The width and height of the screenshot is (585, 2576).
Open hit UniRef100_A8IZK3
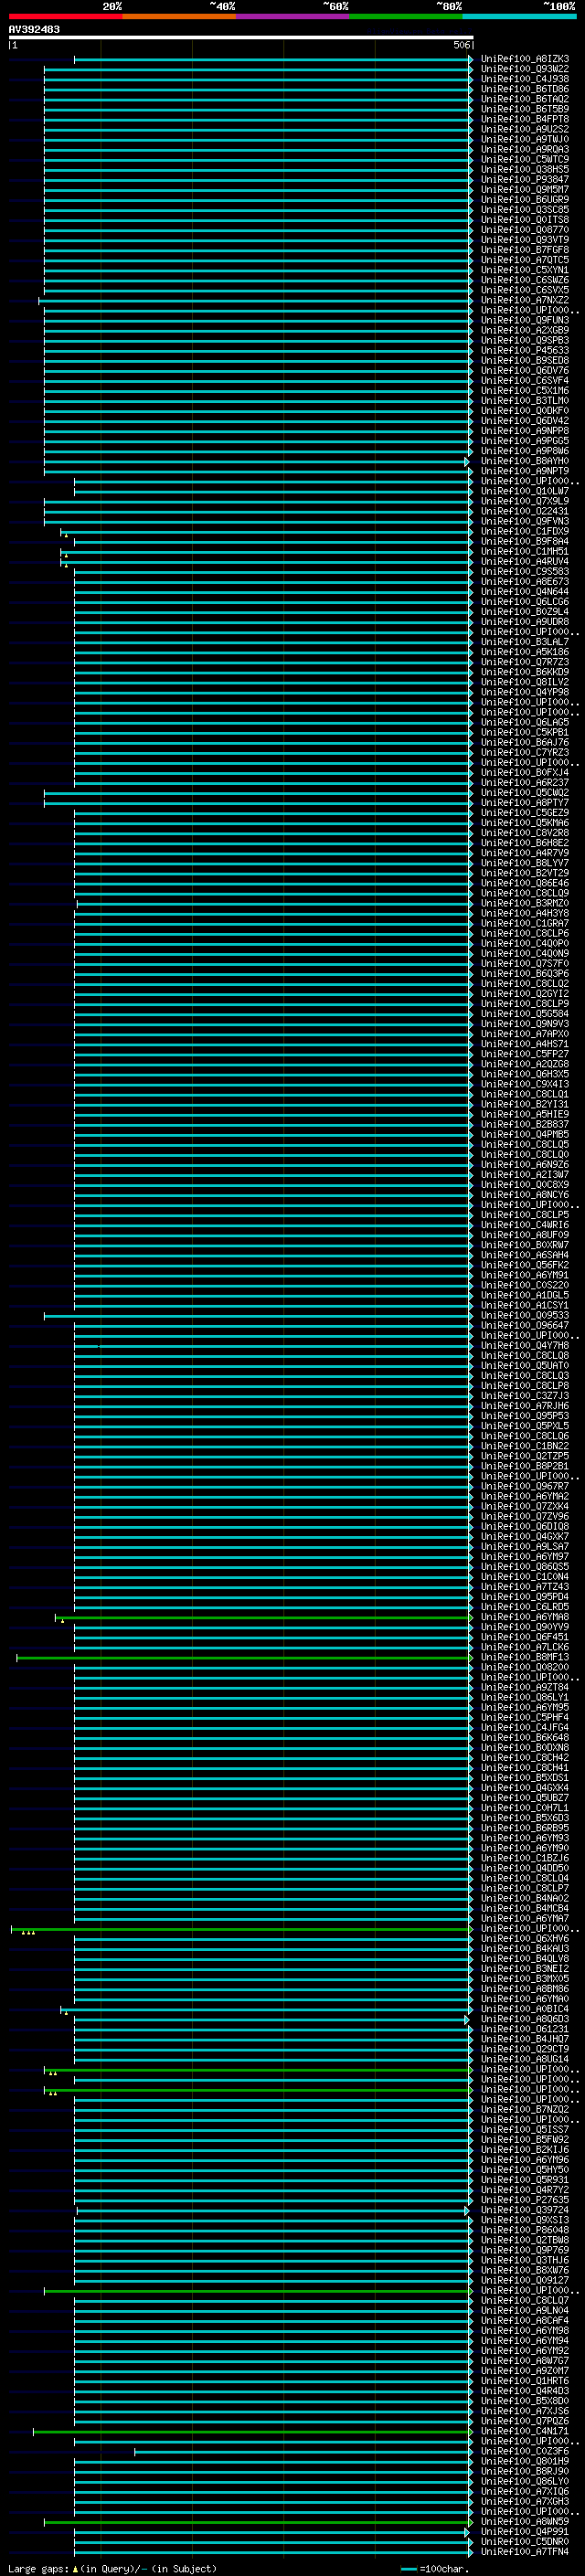525,59
